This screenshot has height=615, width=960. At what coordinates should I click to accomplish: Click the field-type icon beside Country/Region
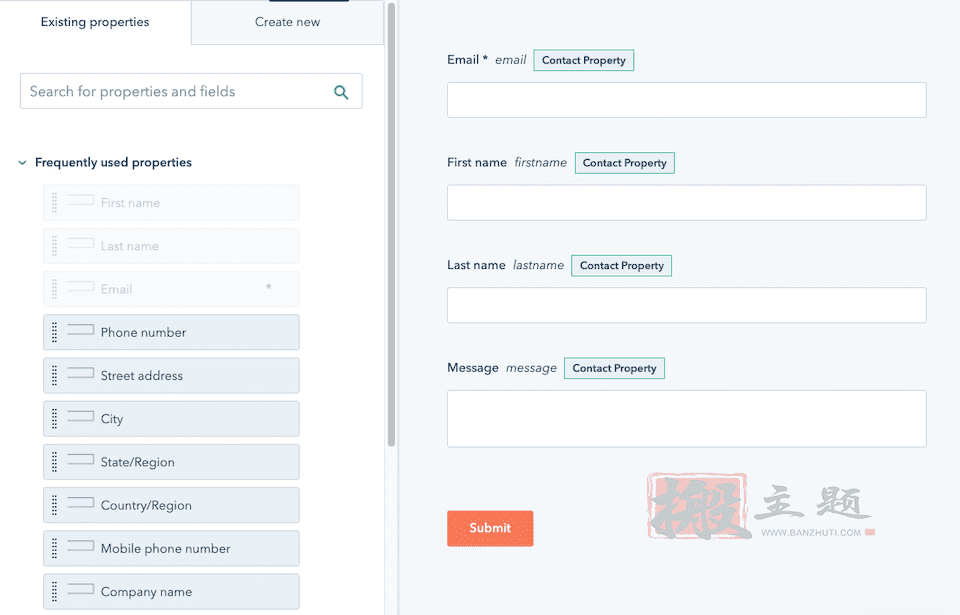pyautogui.click(x=80, y=503)
